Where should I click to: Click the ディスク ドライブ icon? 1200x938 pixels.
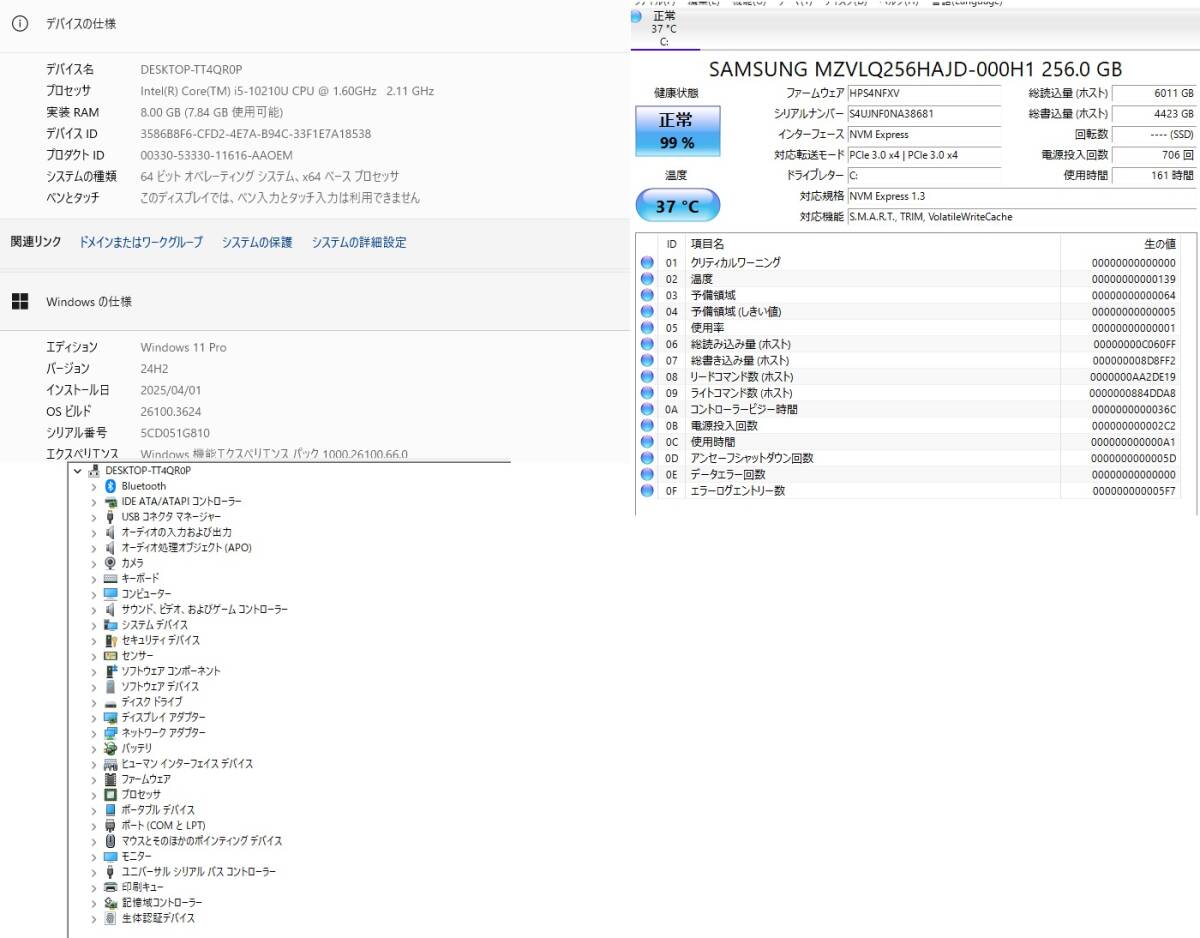coord(111,702)
